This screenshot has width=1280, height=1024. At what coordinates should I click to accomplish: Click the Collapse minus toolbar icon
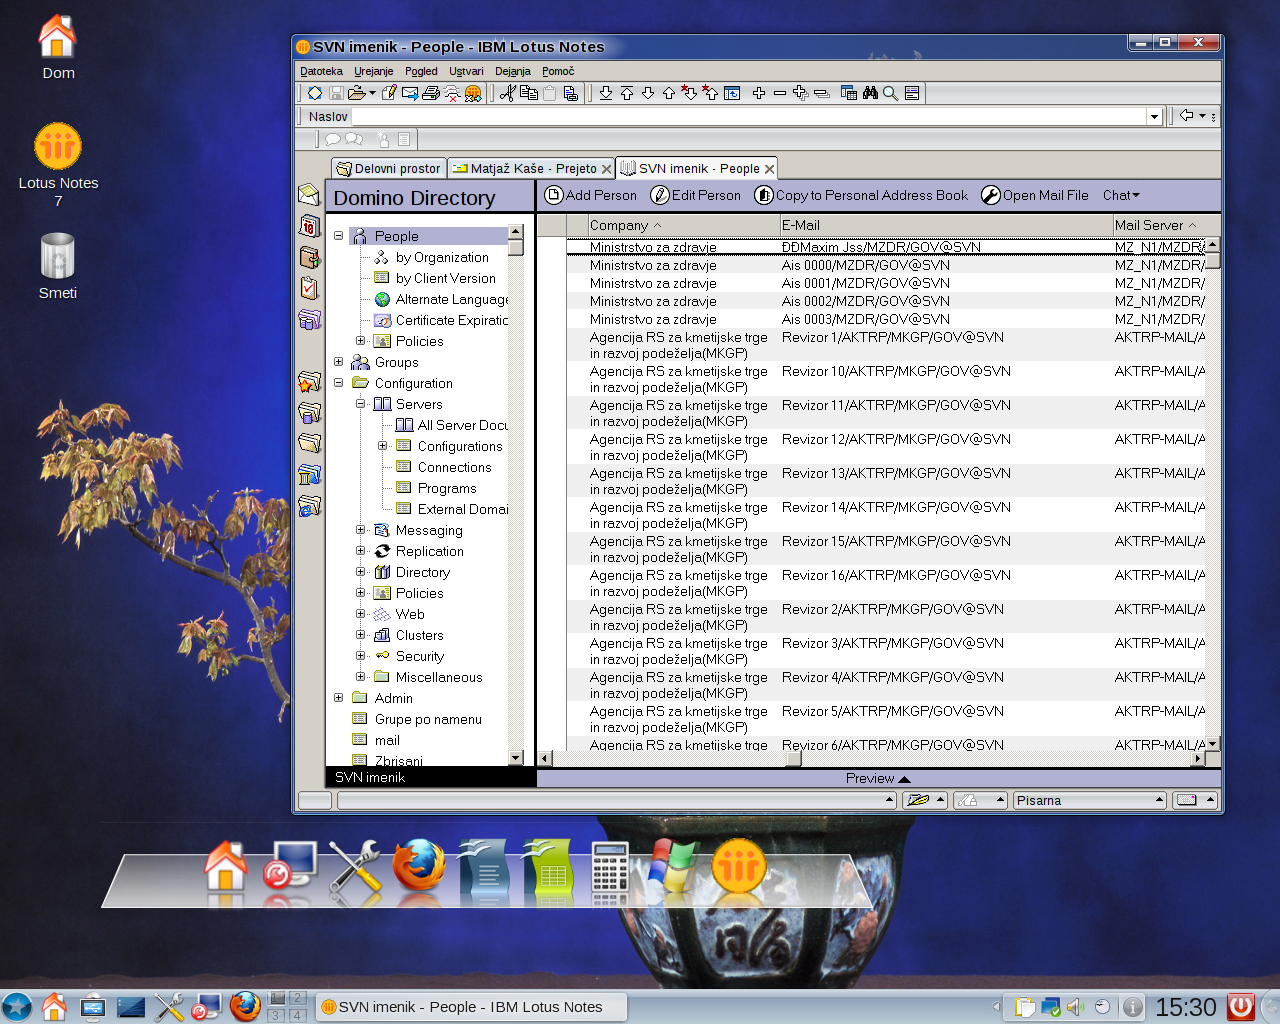pyautogui.click(x=780, y=93)
